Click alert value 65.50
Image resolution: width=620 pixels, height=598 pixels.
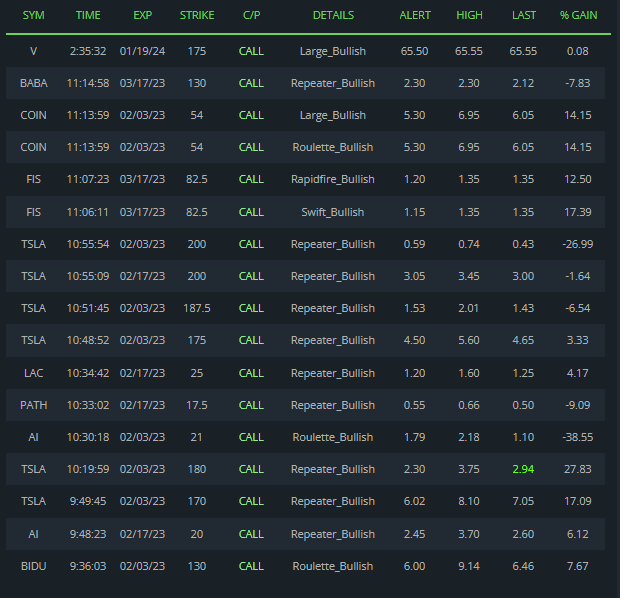414,51
